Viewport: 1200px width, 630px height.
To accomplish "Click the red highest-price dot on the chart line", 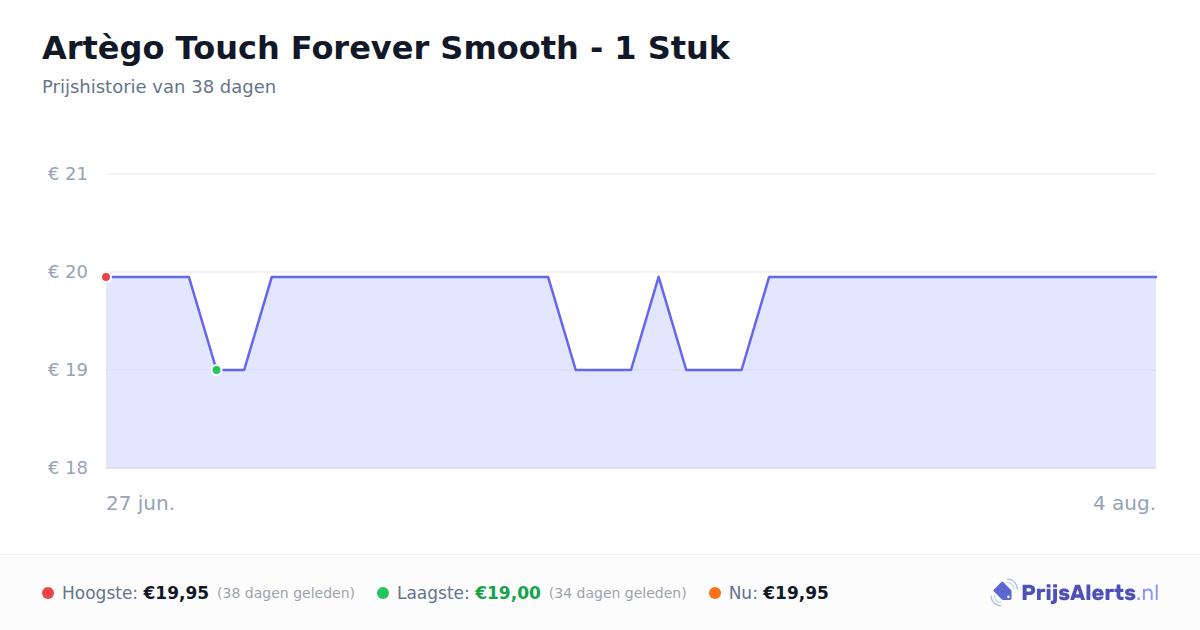I will [106, 277].
